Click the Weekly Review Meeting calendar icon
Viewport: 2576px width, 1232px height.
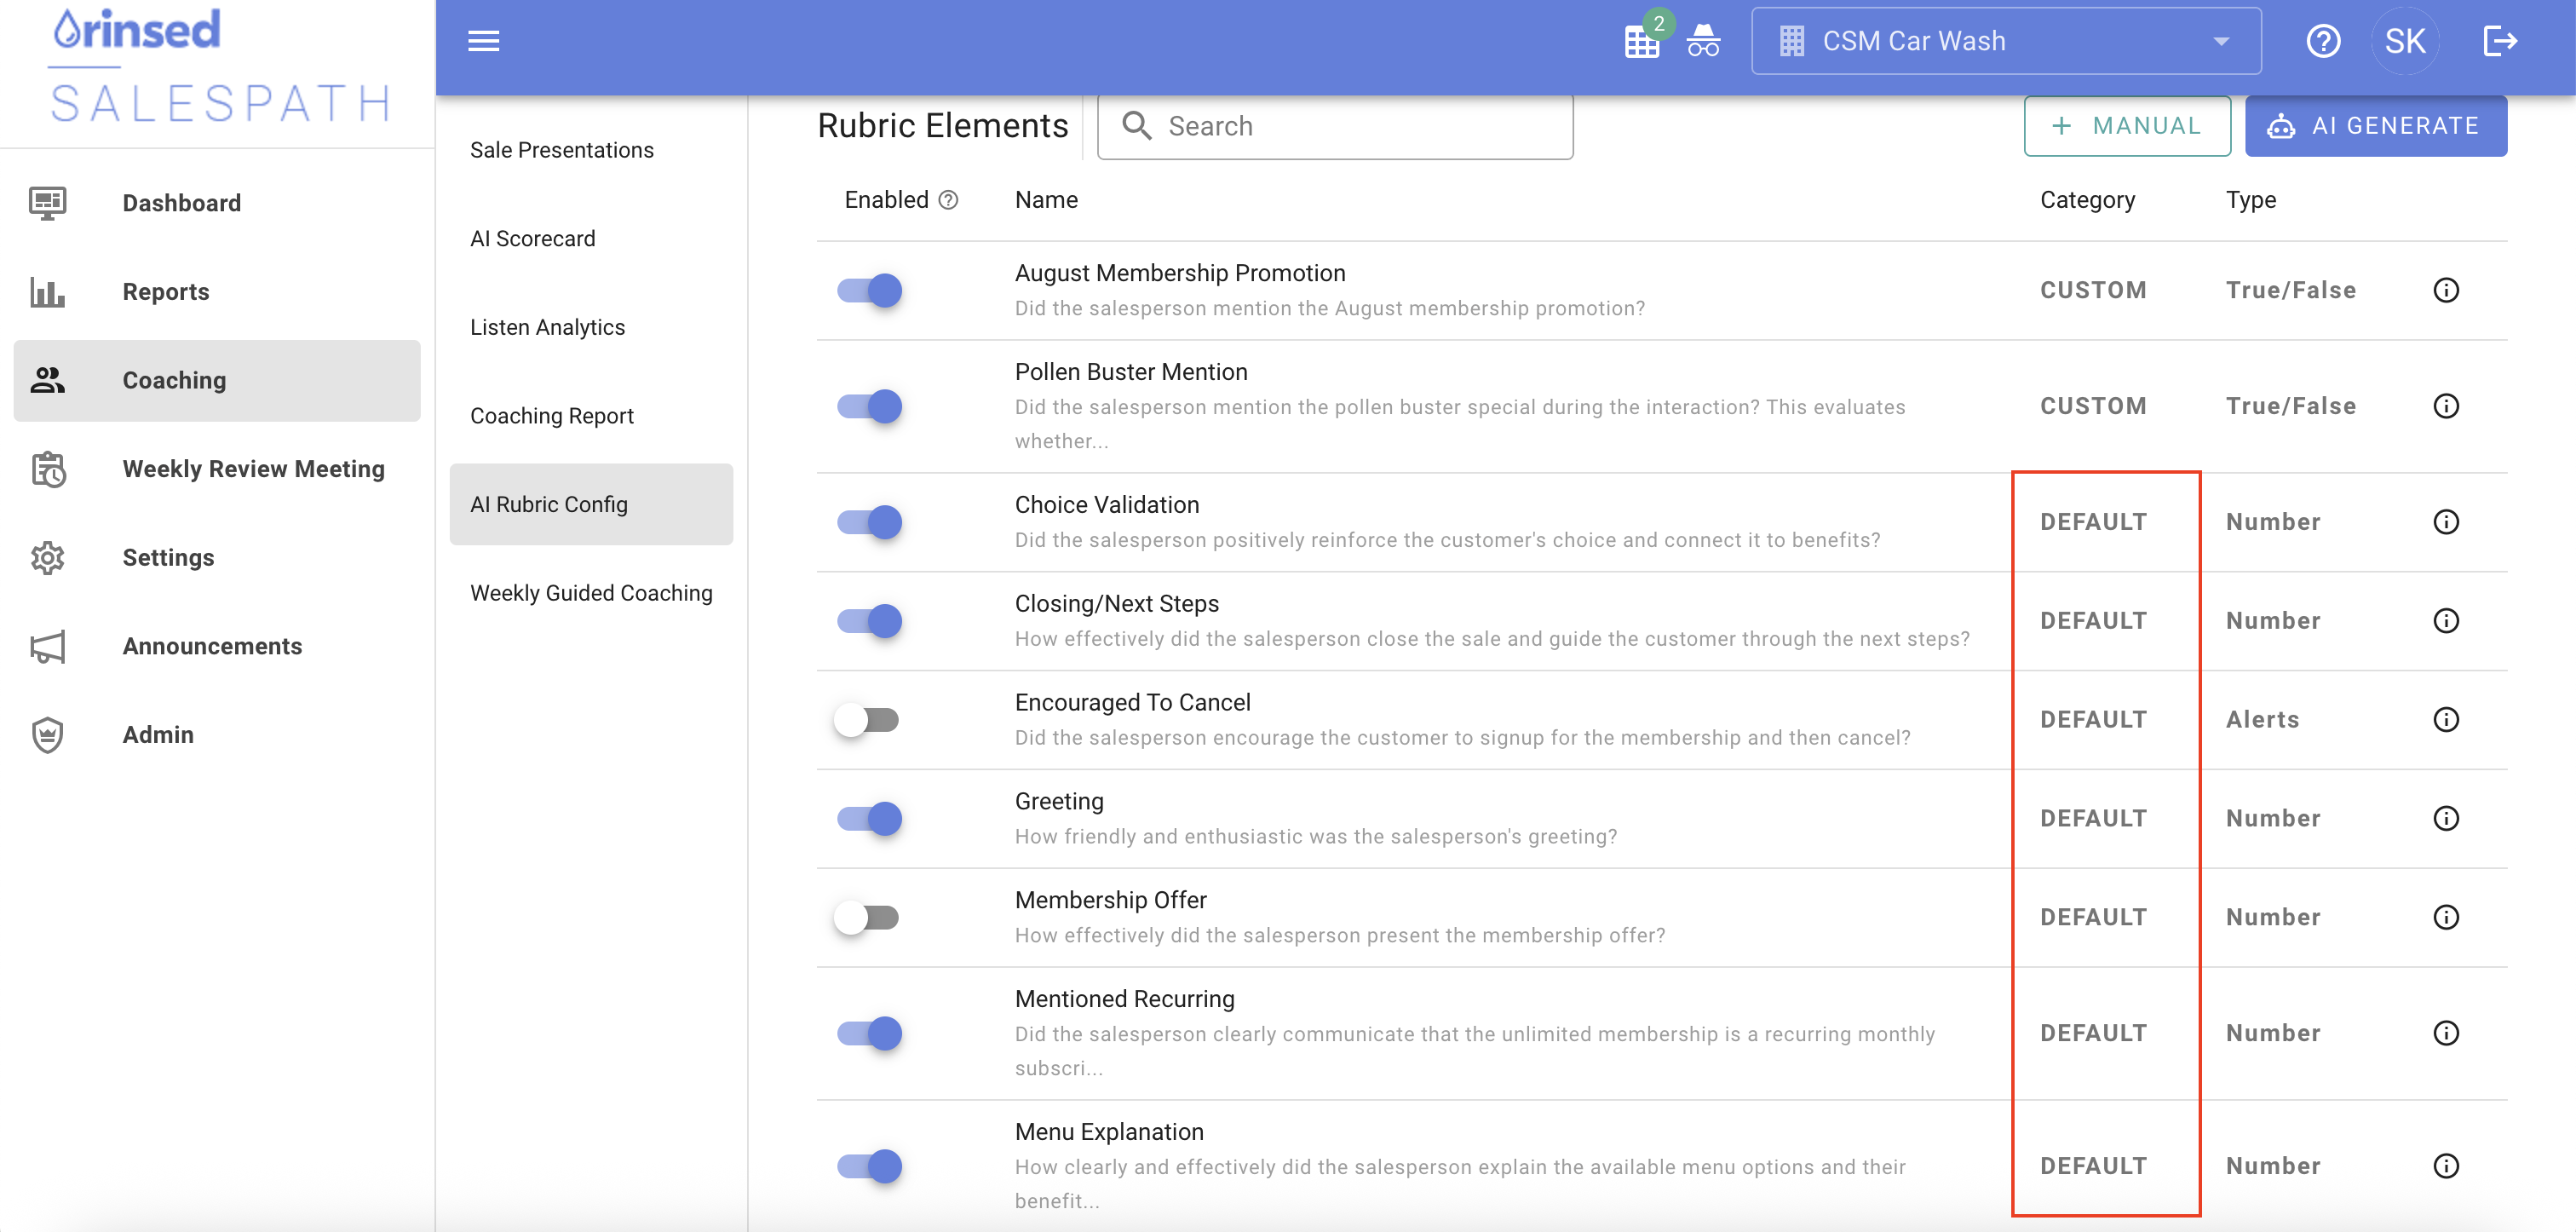point(48,469)
